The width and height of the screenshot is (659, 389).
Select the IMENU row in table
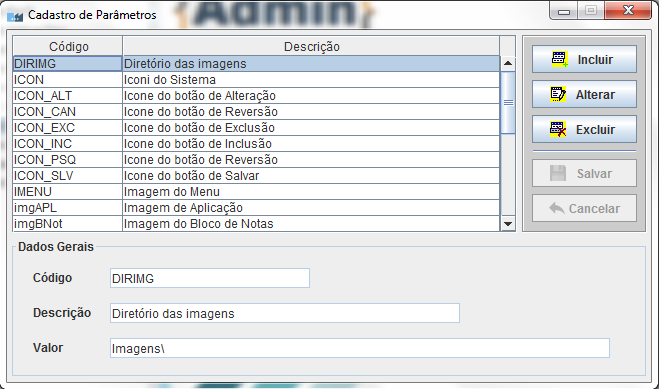coord(256,192)
